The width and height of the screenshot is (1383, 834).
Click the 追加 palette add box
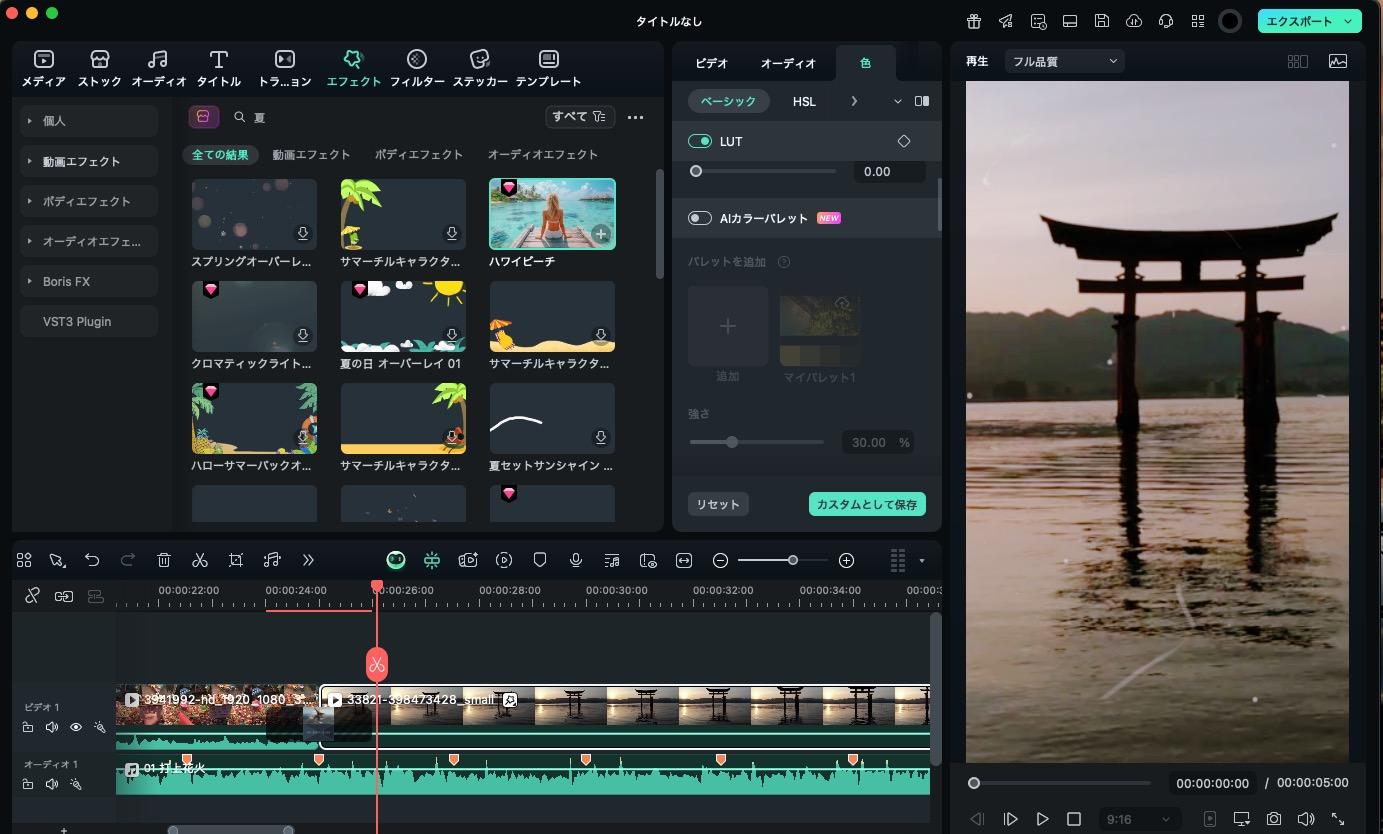(728, 326)
